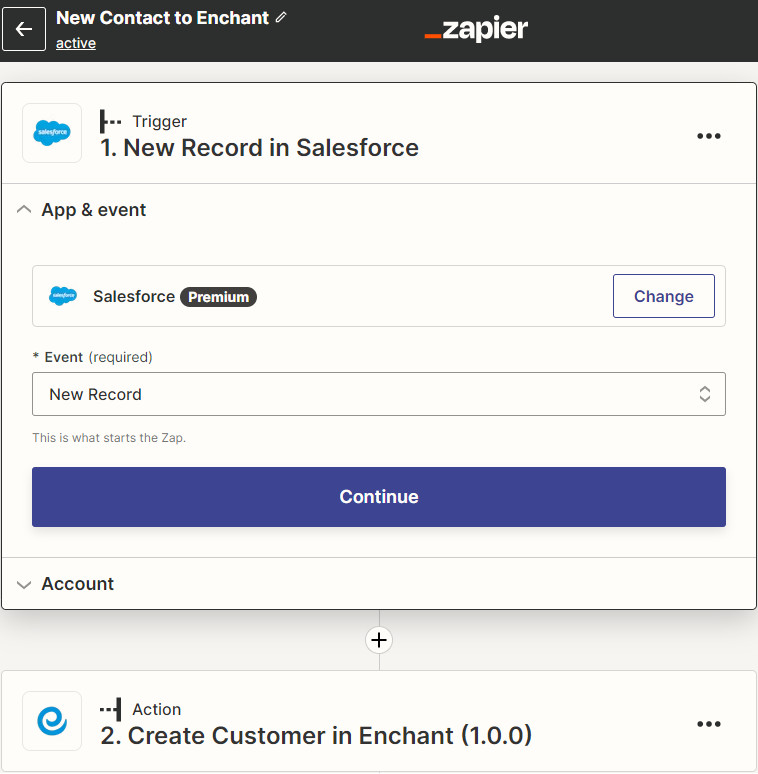Open the Event dropdown showing New Record

click(x=378, y=394)
